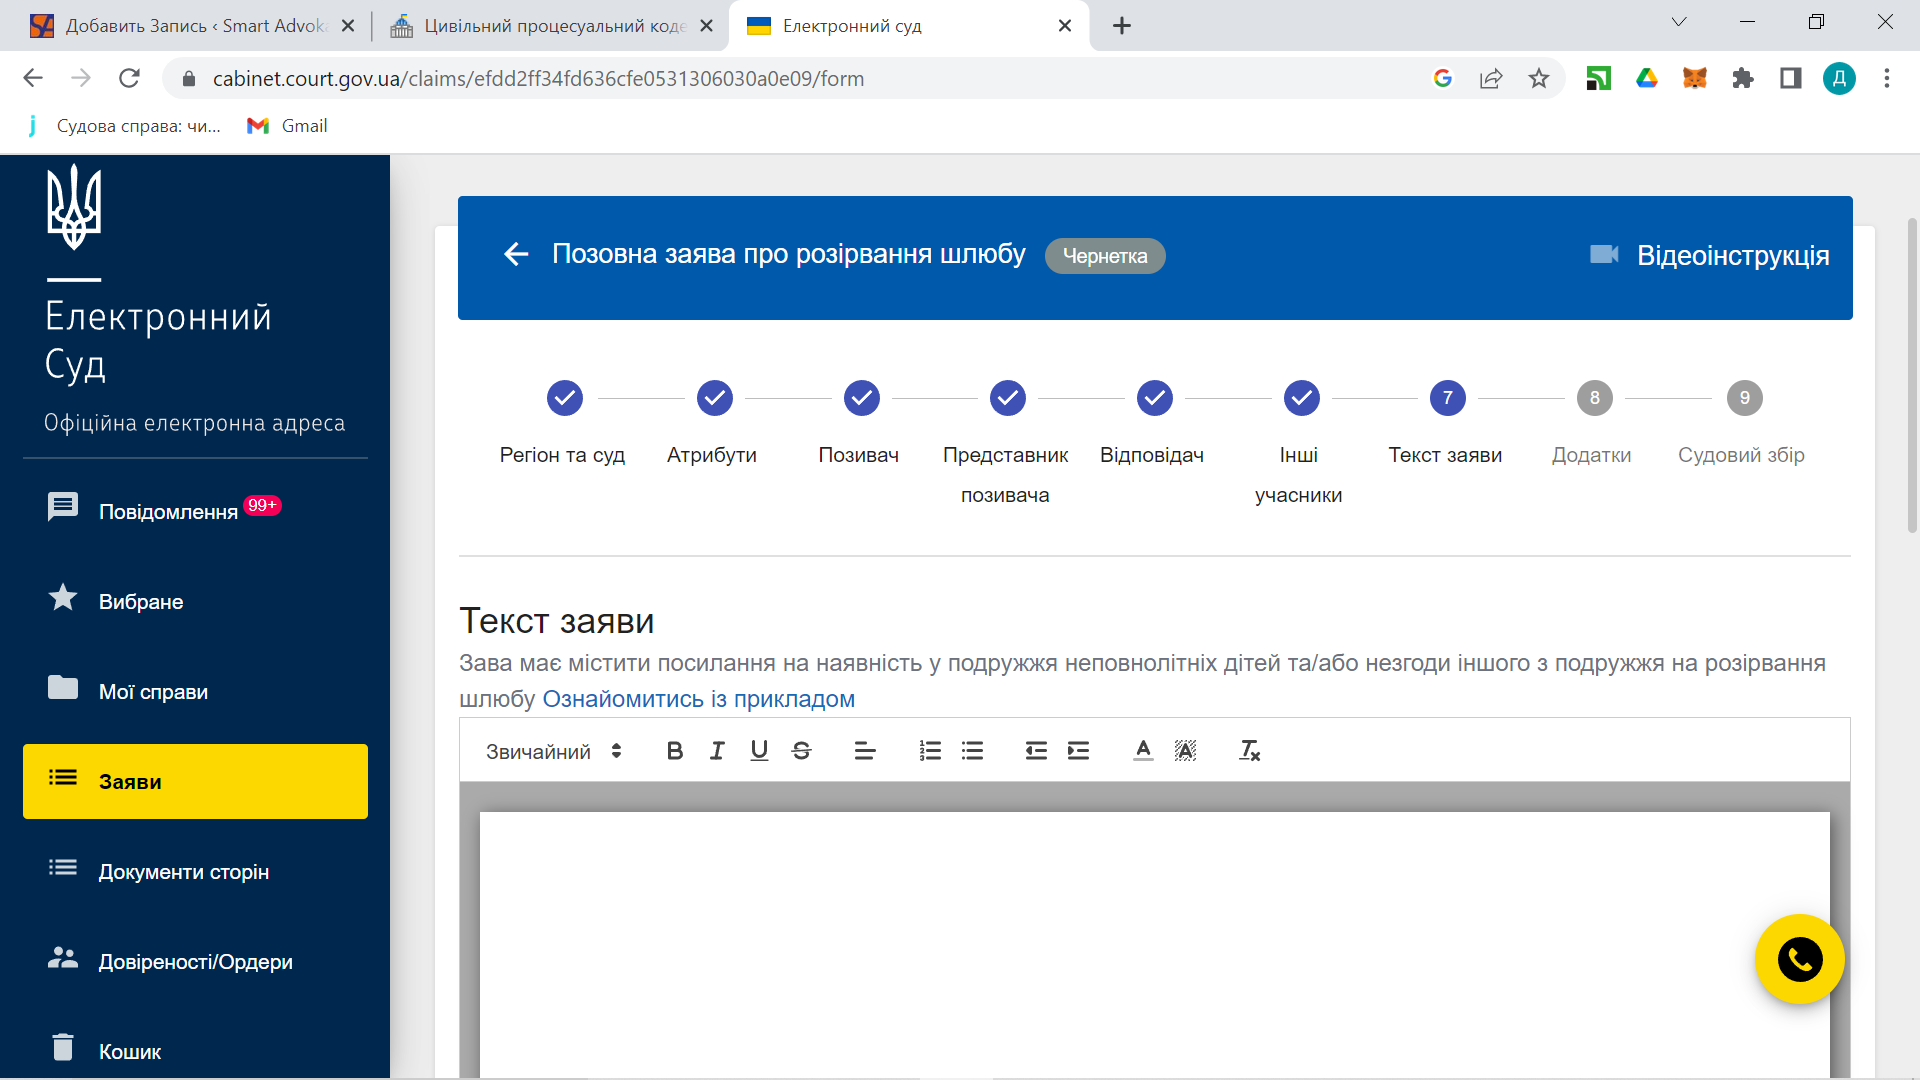
Task: Clear text formatting icon
Action: click(1249, 751)
